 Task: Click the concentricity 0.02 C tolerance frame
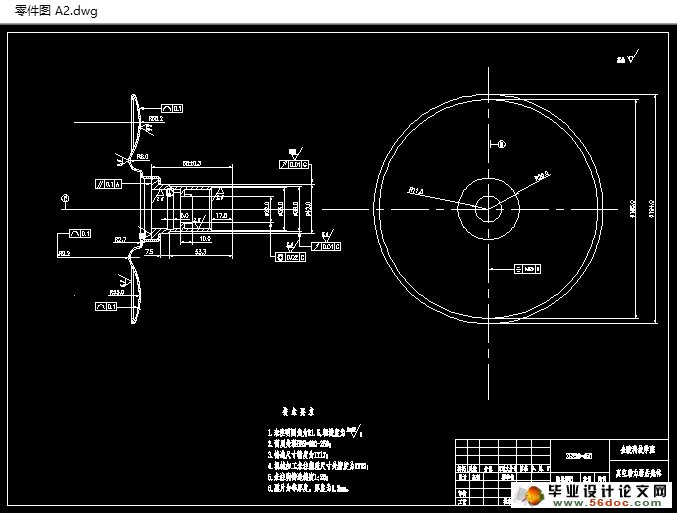click(288, 257)
